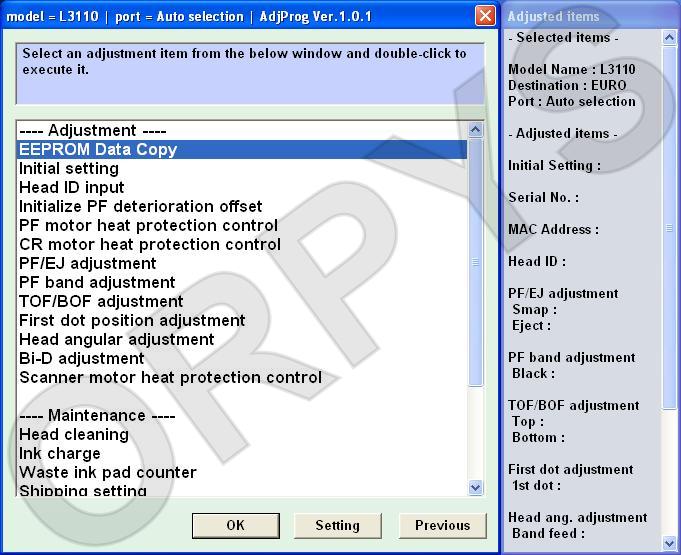Click Head ID label in side panel
This screenshot has height=555, width=681.
537,261
